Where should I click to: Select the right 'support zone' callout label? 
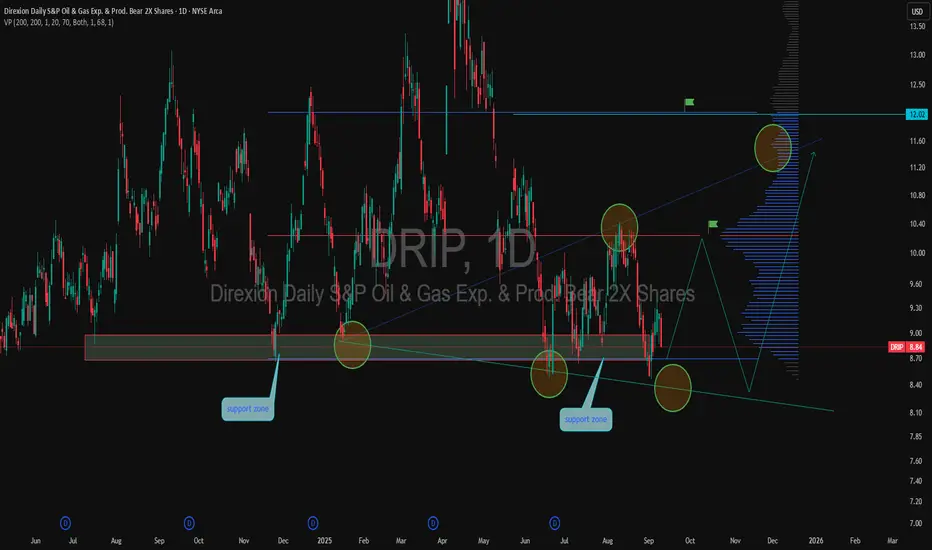(x=585, y=420)
